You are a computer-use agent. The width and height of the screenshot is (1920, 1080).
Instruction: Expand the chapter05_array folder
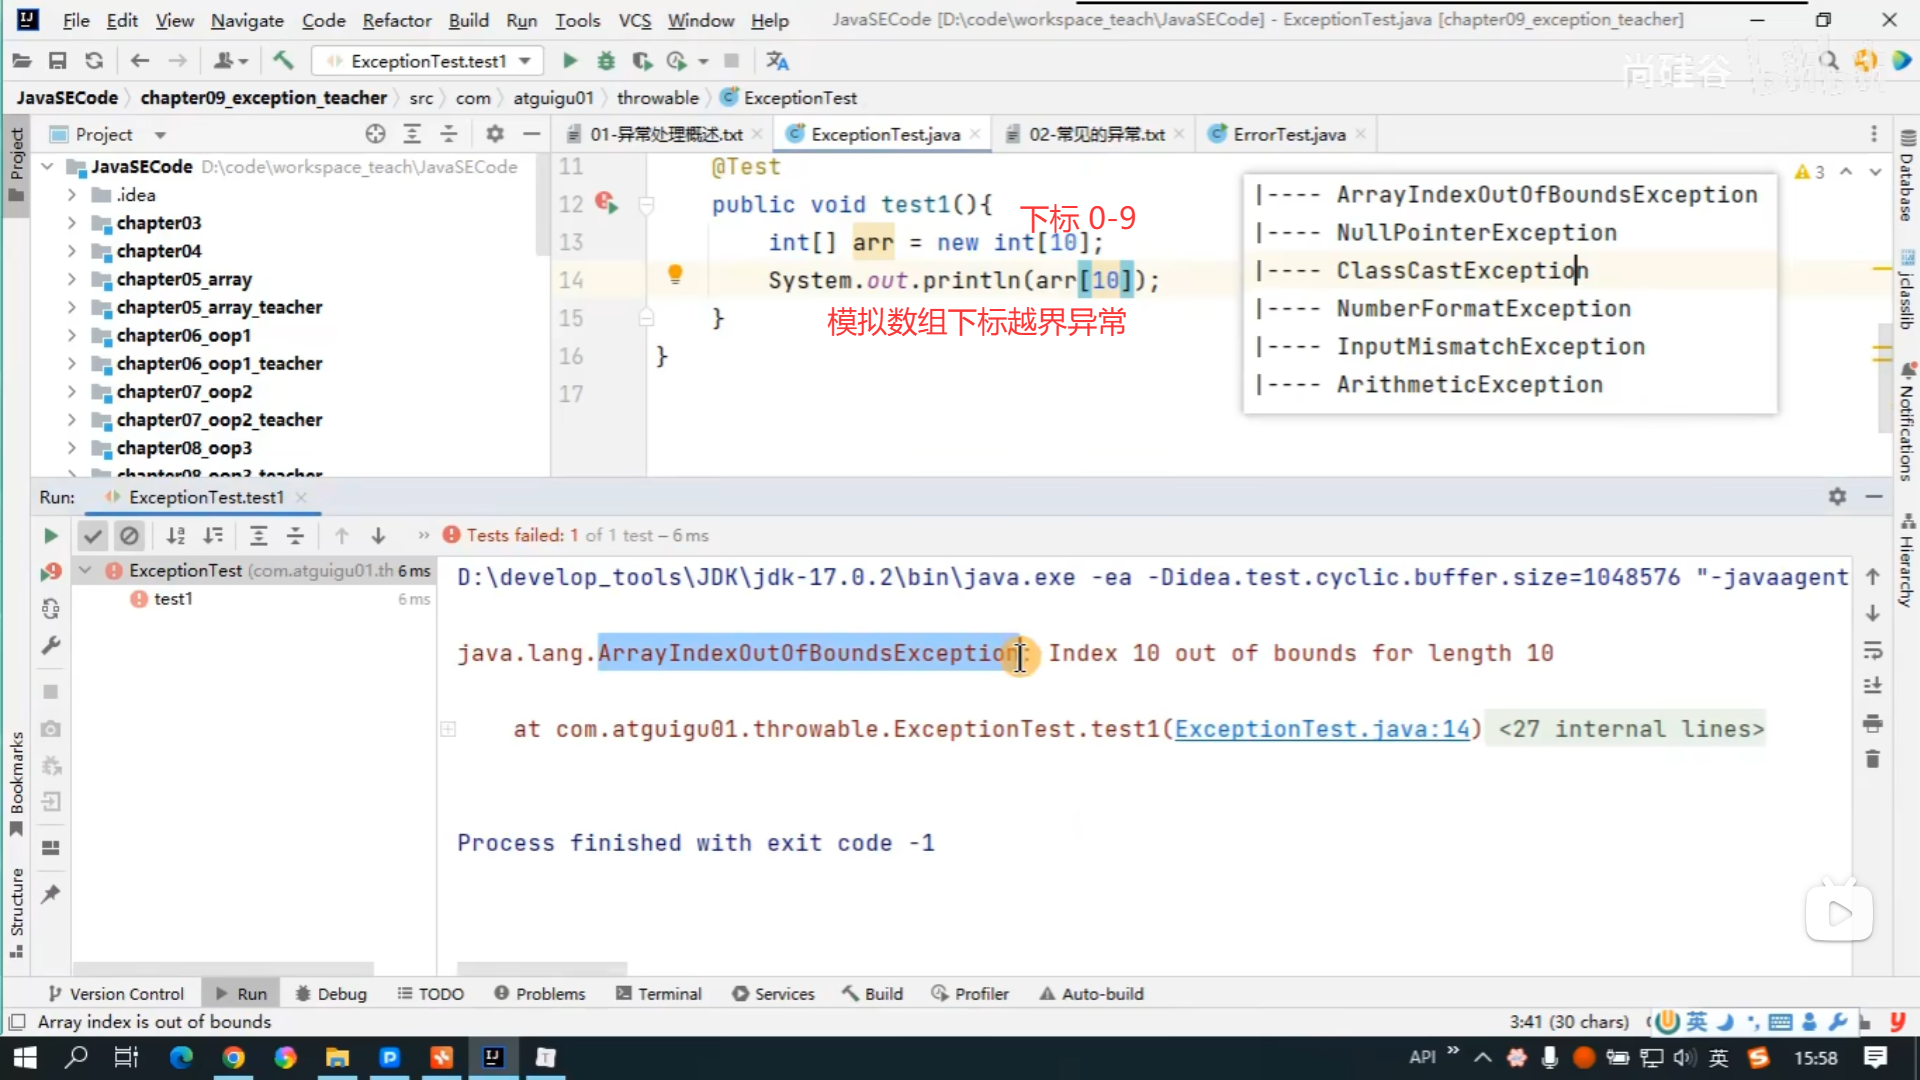pos(71,279)
